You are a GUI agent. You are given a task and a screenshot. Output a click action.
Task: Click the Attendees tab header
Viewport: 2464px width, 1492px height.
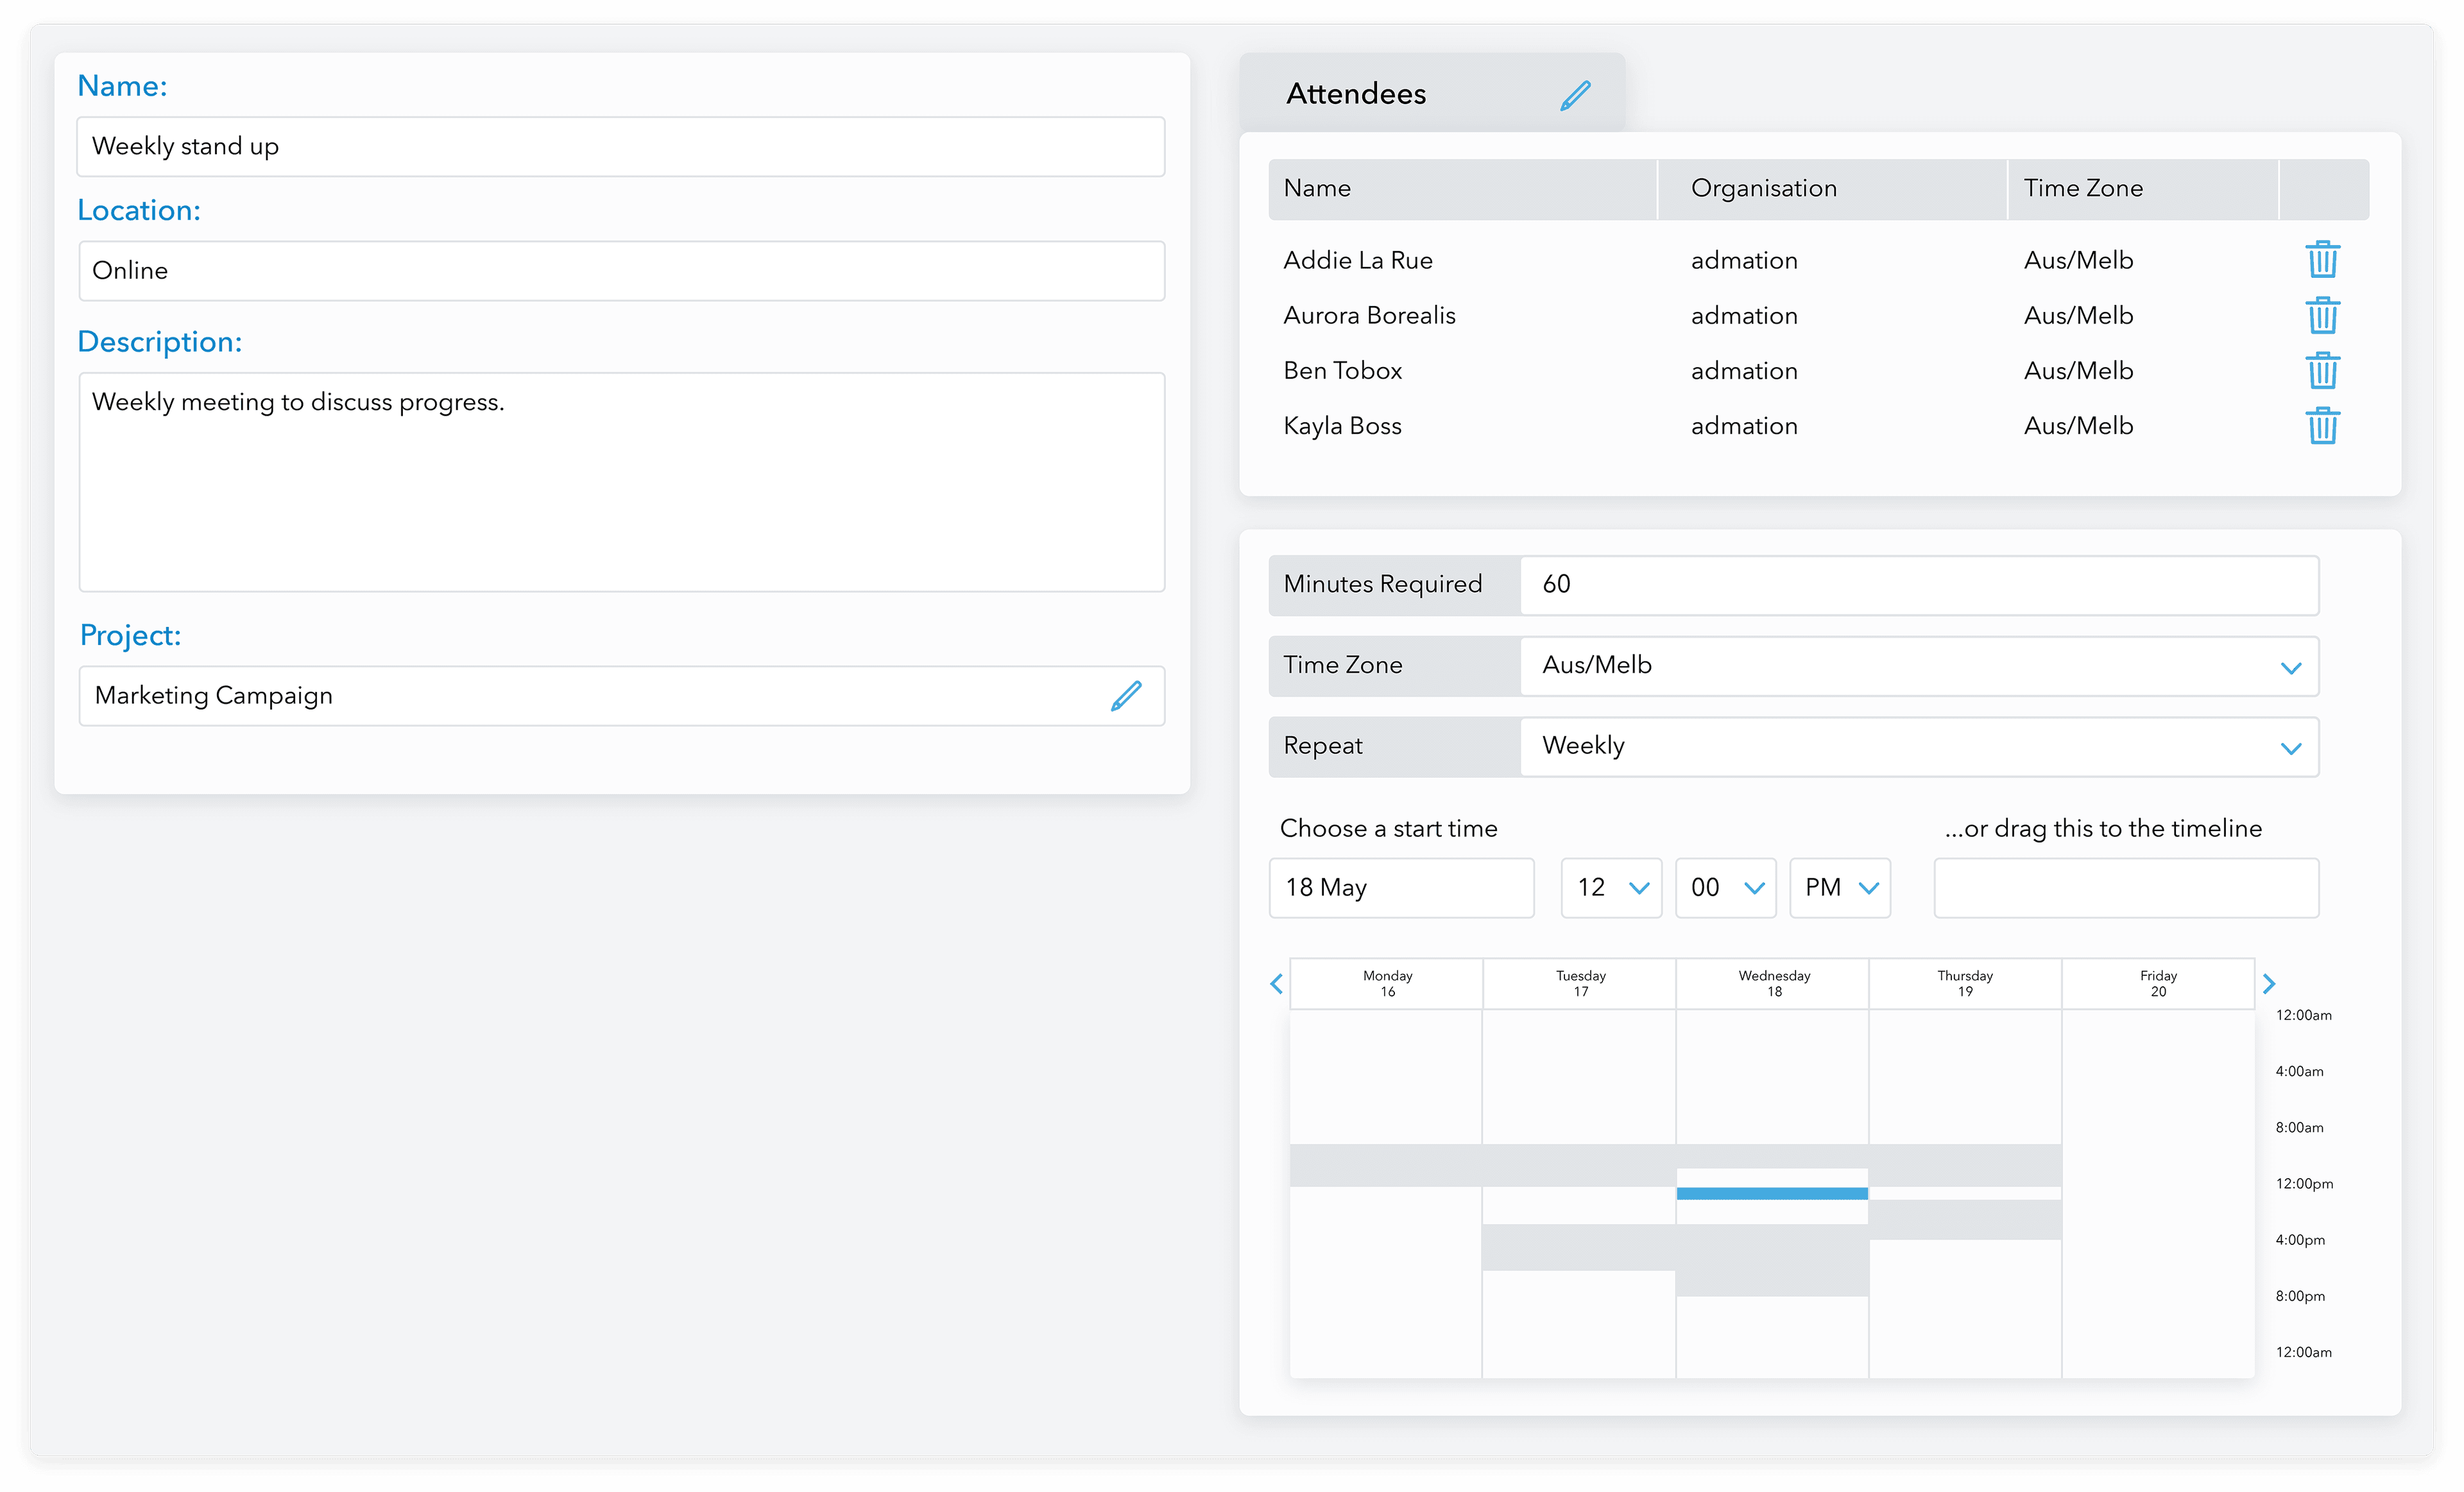(1357, 94)
